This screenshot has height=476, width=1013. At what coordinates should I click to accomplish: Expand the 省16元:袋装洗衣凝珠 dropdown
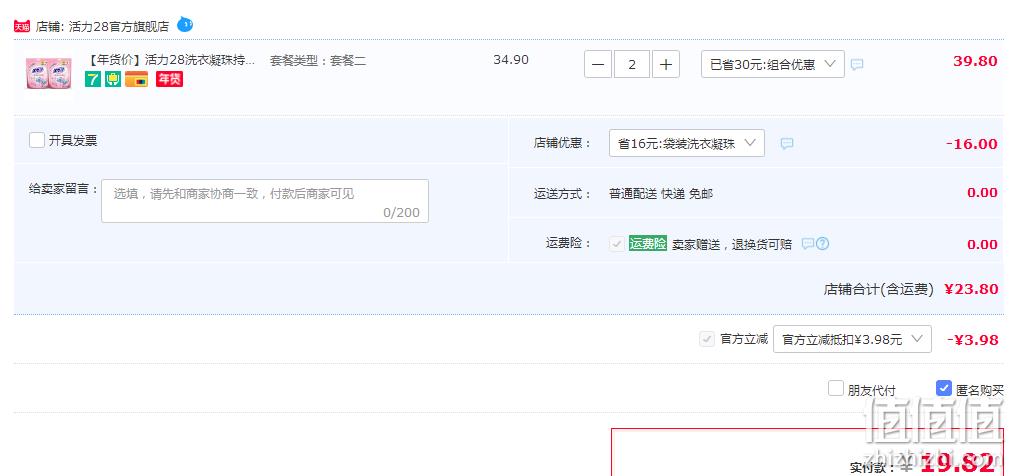(x=687, y=143)
